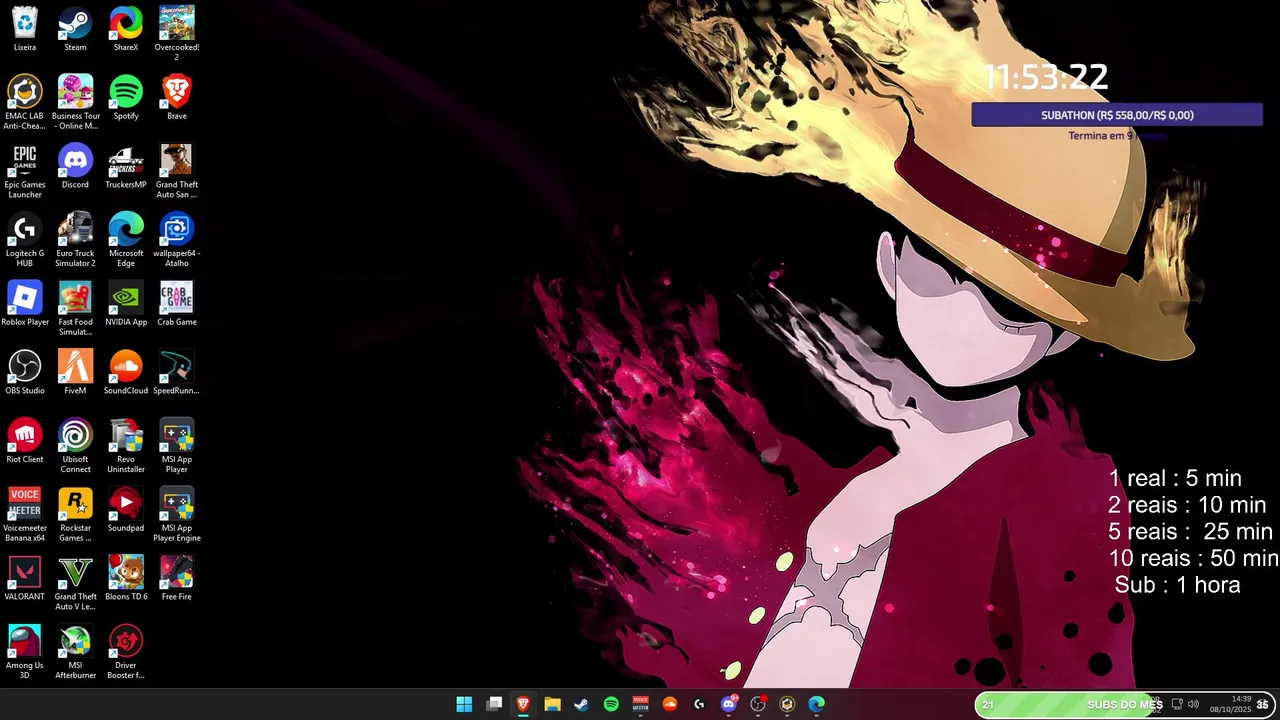The height and width of the screenshot is (720, 1280).
Task: Open Microsoft Edge from the taskbar
Action: click(817, 704)
